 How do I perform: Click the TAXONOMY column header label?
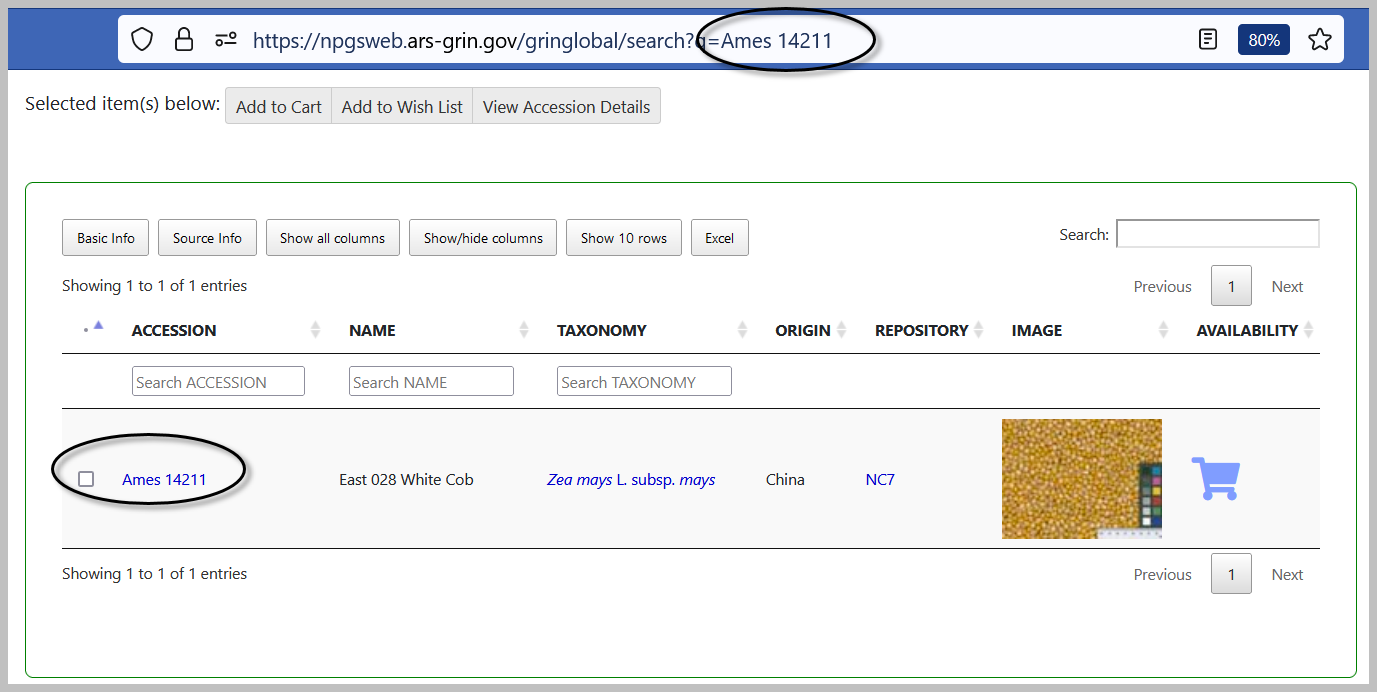coord(602,330)
